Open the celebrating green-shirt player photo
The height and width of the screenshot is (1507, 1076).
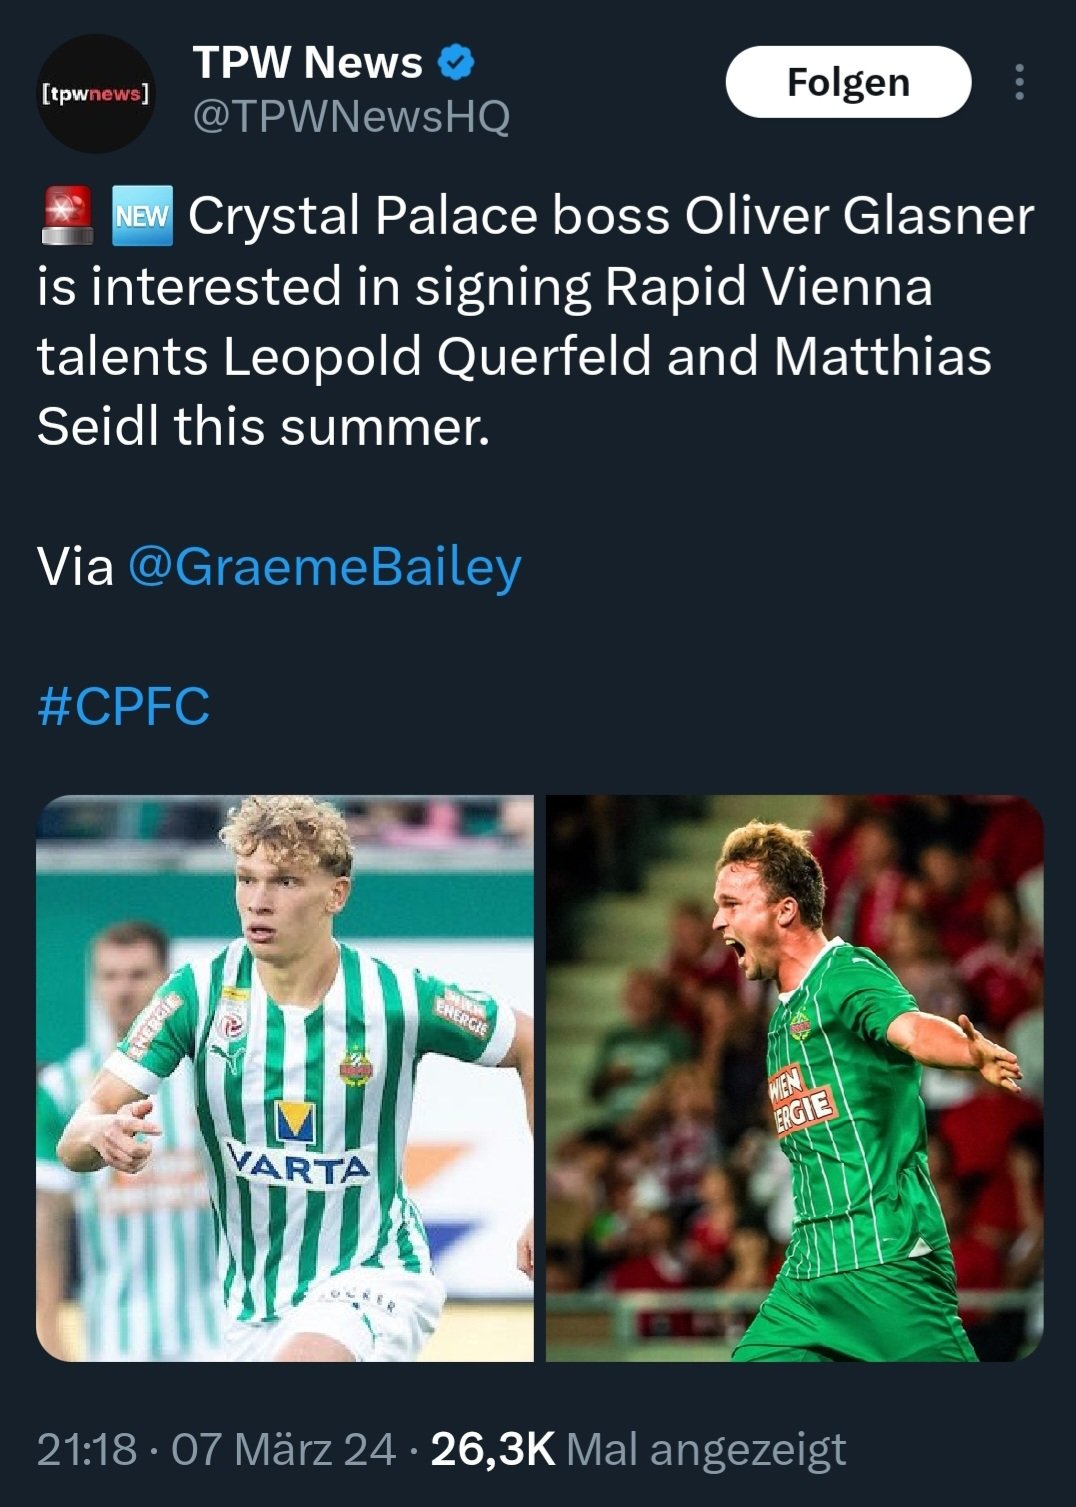point(795,1078)
